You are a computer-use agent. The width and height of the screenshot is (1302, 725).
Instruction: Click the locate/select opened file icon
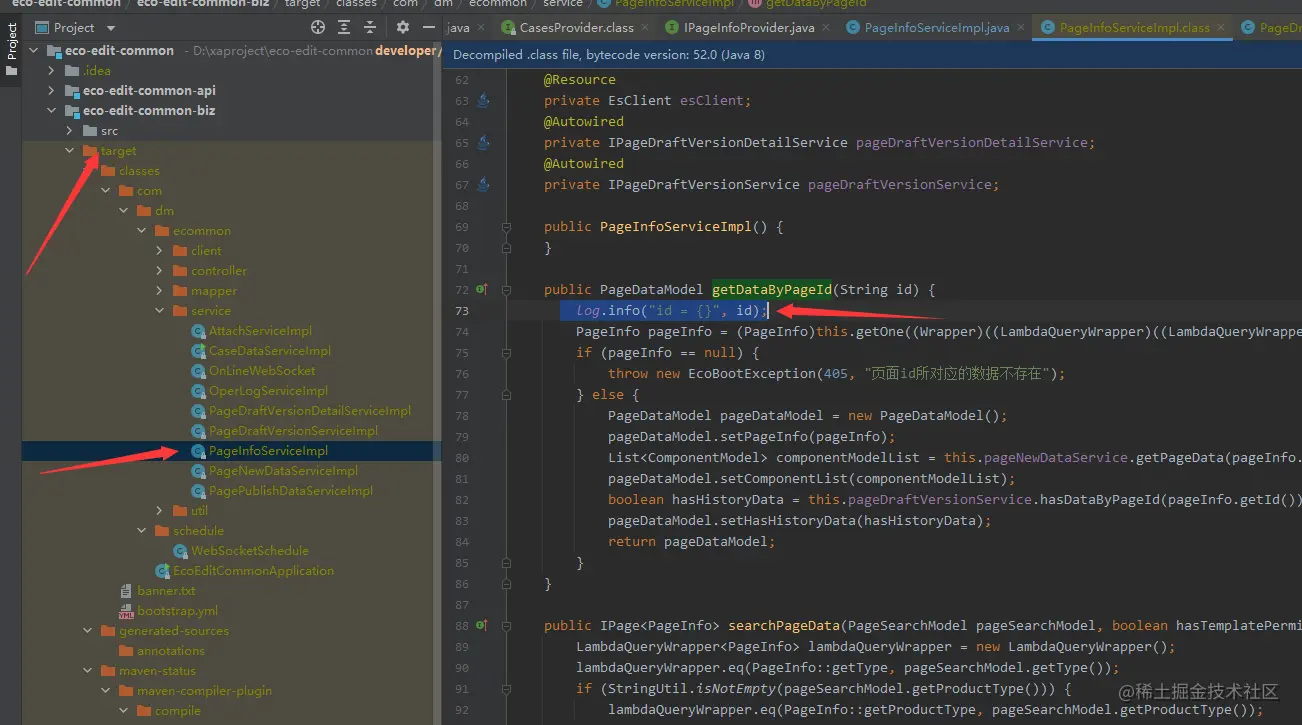(x=318, y=28)
